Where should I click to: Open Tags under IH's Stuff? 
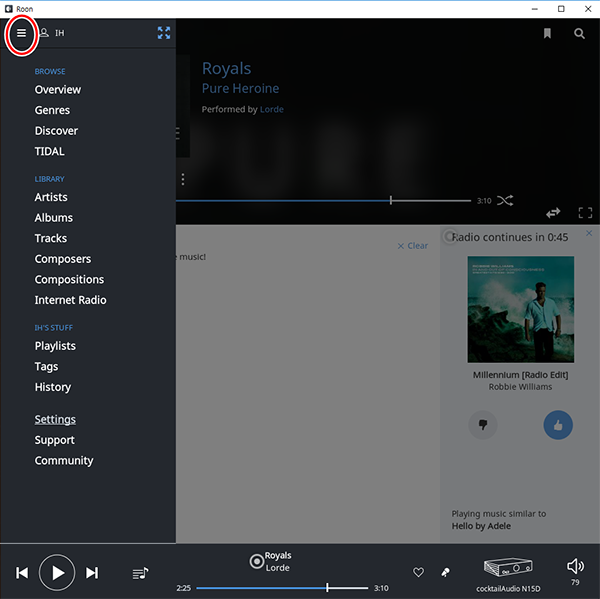pos(46,367)
